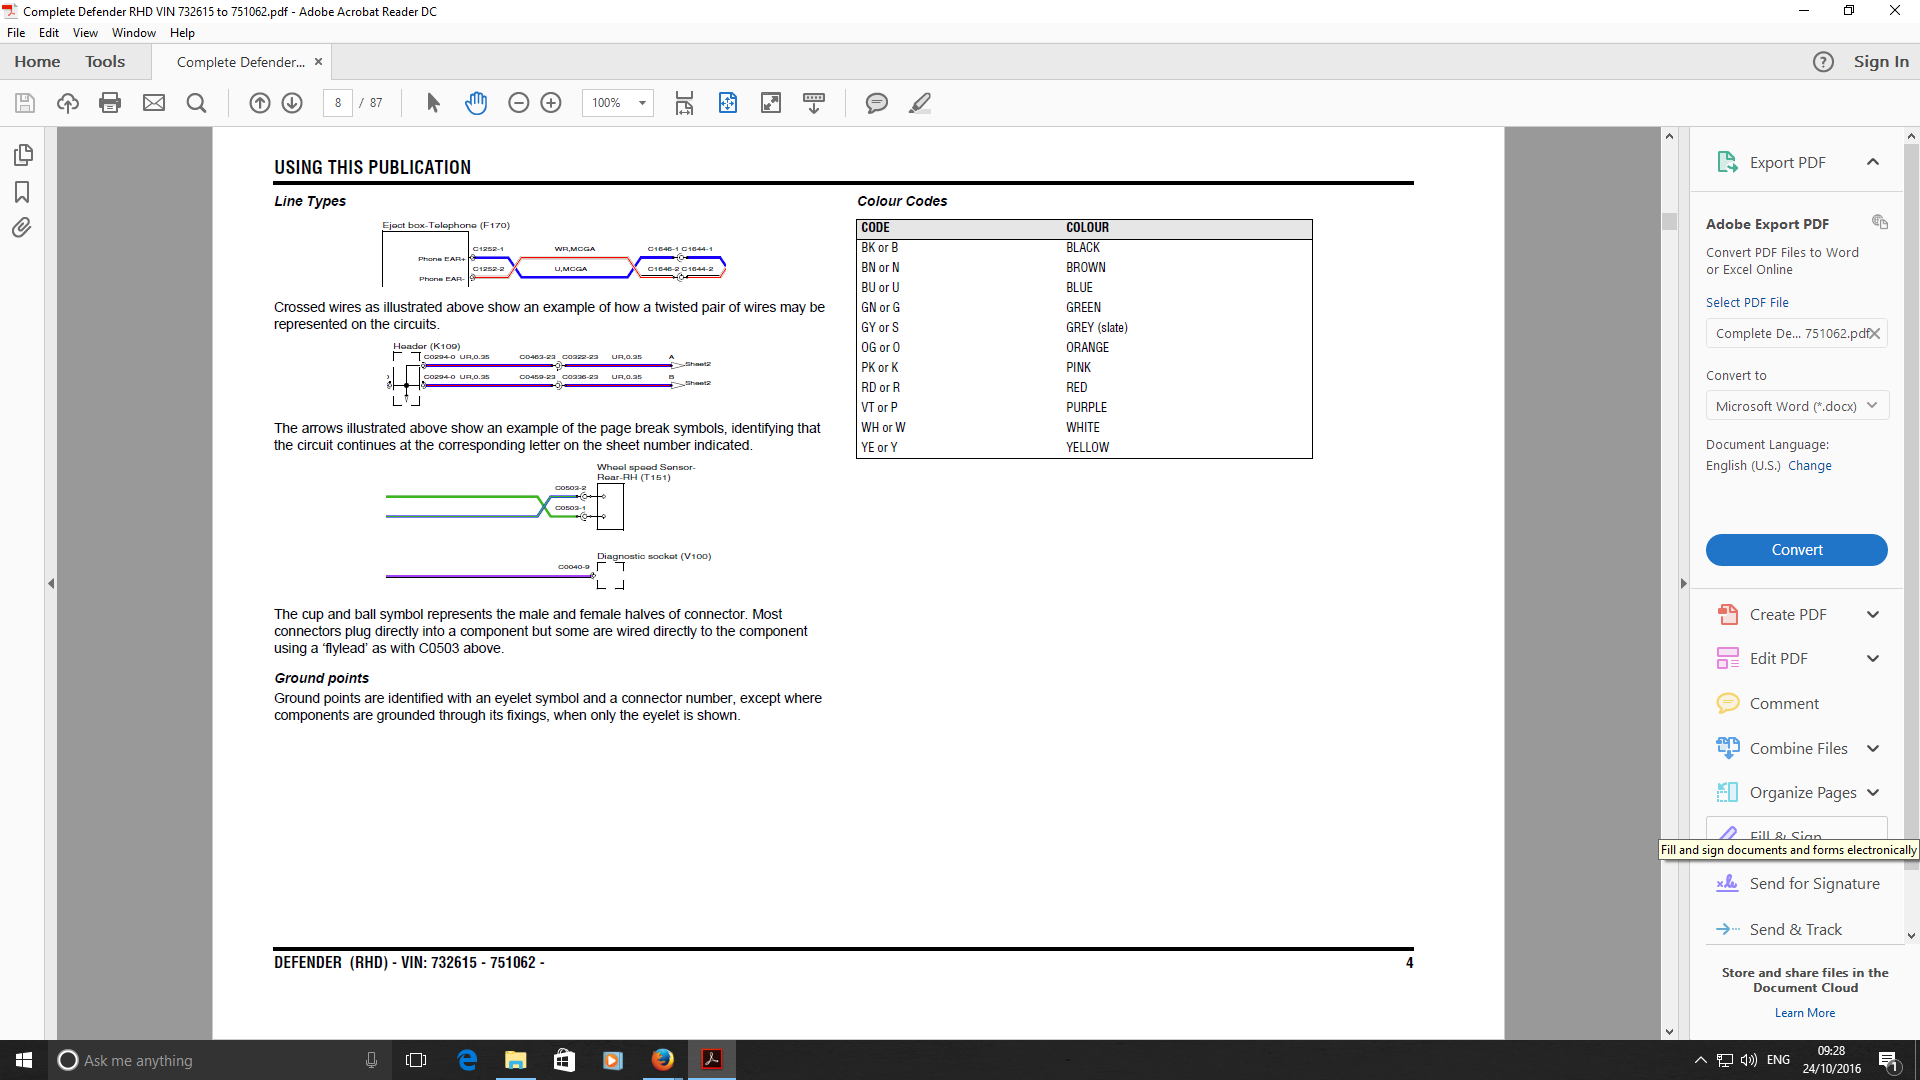Open the Comment tool

pyautogui.click(x=1784, y=704)
